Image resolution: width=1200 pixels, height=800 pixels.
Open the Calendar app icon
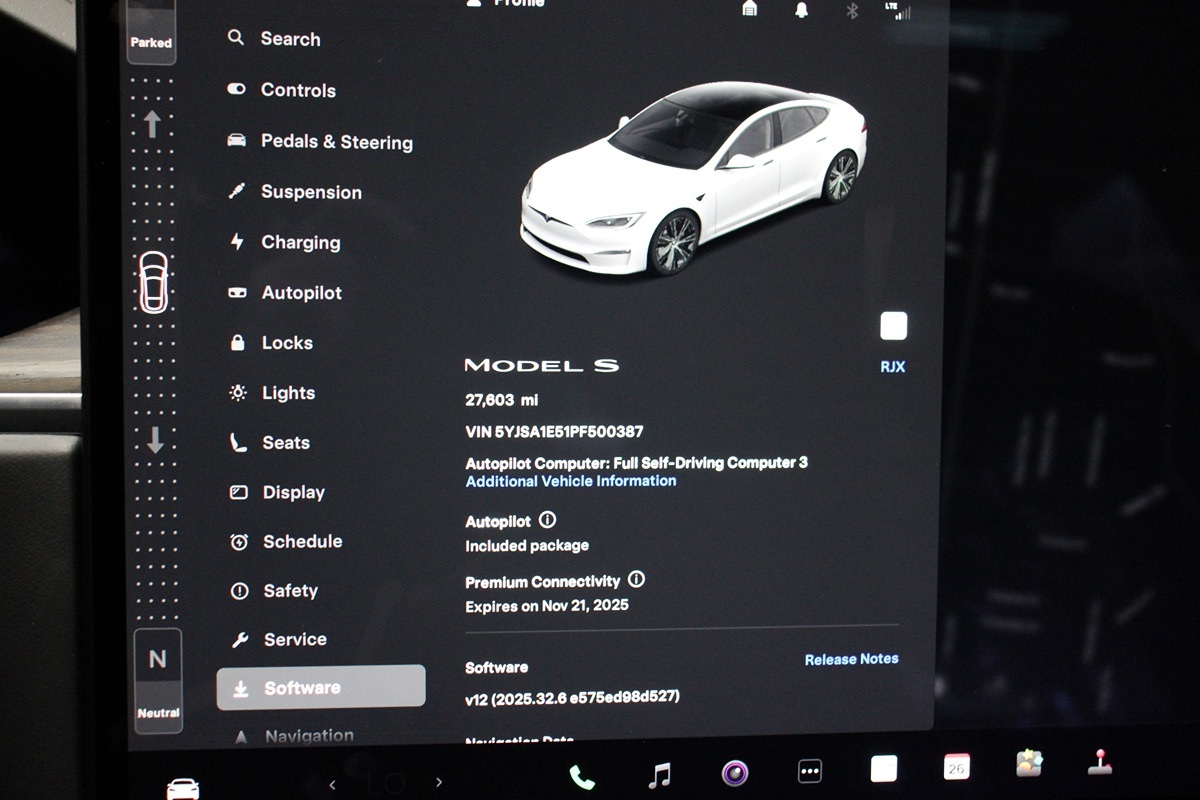(956, 767)
